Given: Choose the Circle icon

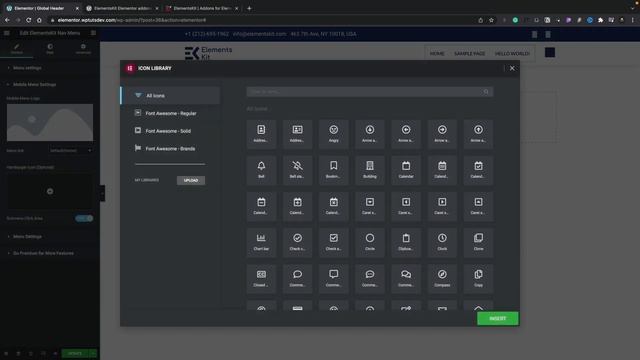Looking at the screenshot, I should [370, 242].
